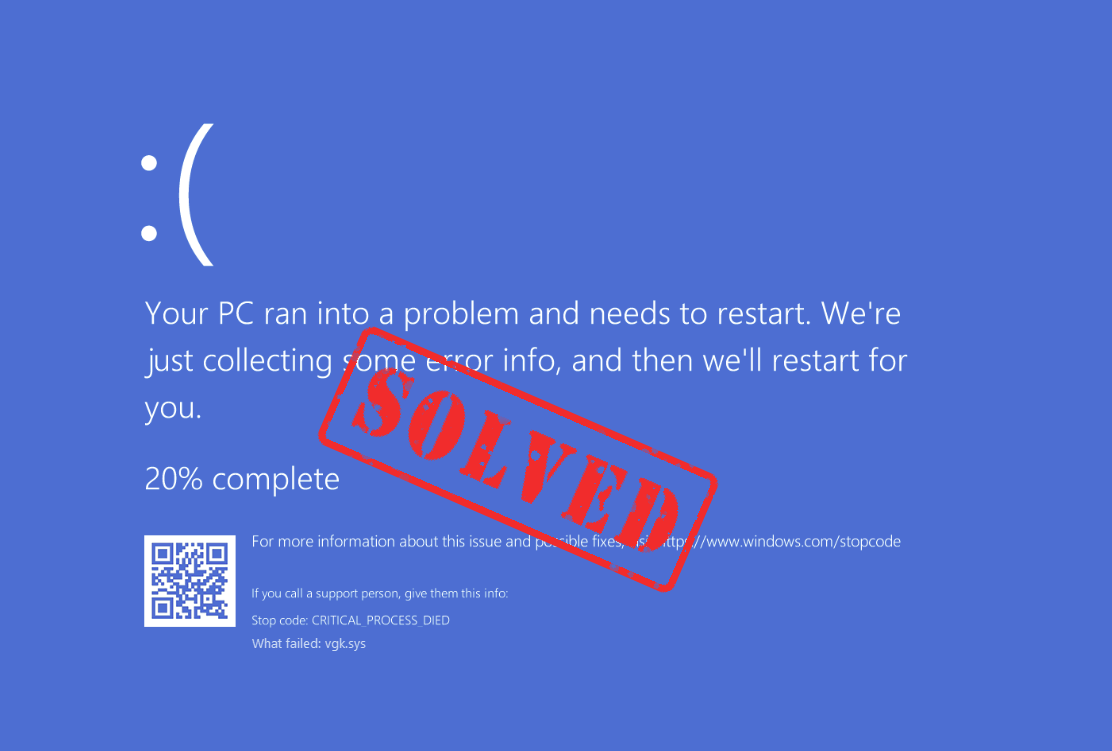Screen dimensions: 1112x751
Task: Click the vgk.sys failed file name
Action: coord(345,644)
